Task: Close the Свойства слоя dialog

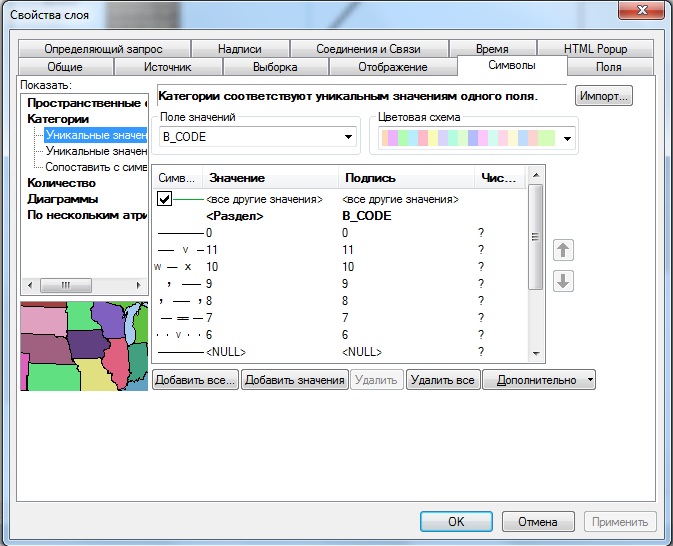Action: pyautogui.click(x=642, y=9)
